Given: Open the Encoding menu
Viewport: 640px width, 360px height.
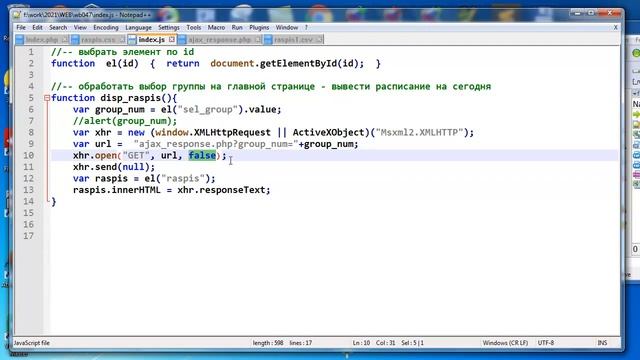Looking at the screenshot, I should click(x=106, y=27).
